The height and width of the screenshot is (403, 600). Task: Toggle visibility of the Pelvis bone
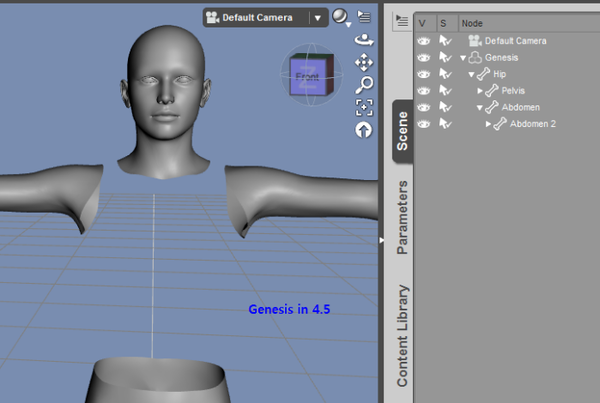[424, 91]
